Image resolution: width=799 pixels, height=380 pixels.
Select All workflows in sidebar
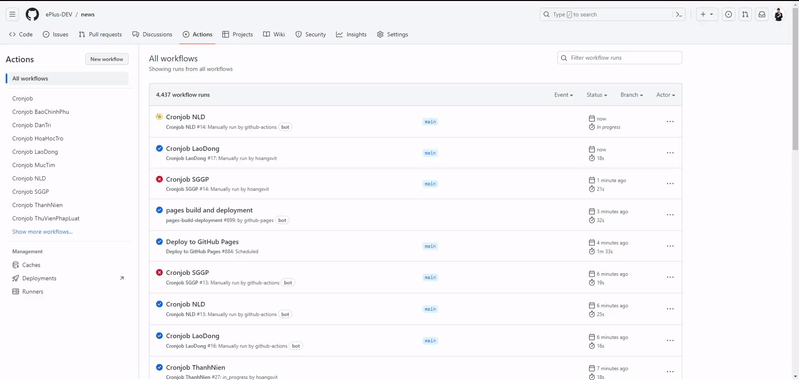67,78
